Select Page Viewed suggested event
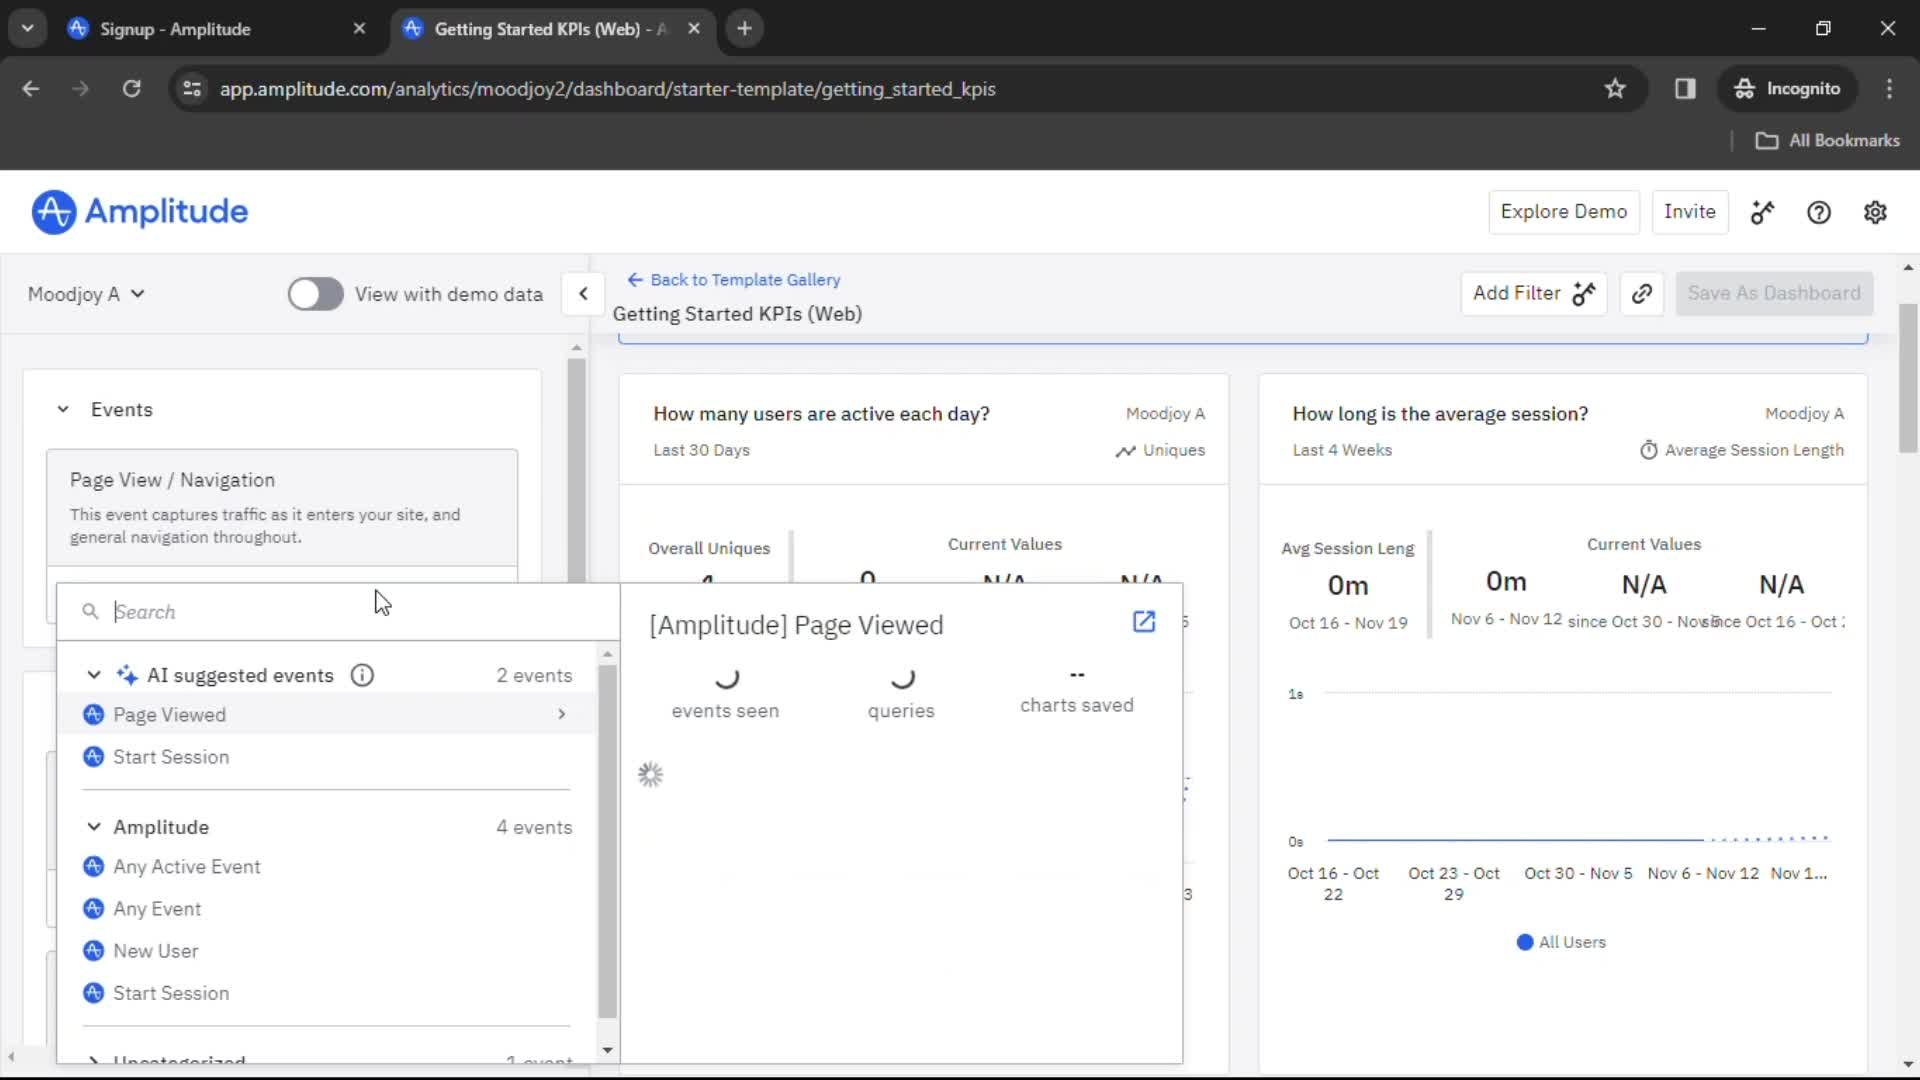 (327, 714)
